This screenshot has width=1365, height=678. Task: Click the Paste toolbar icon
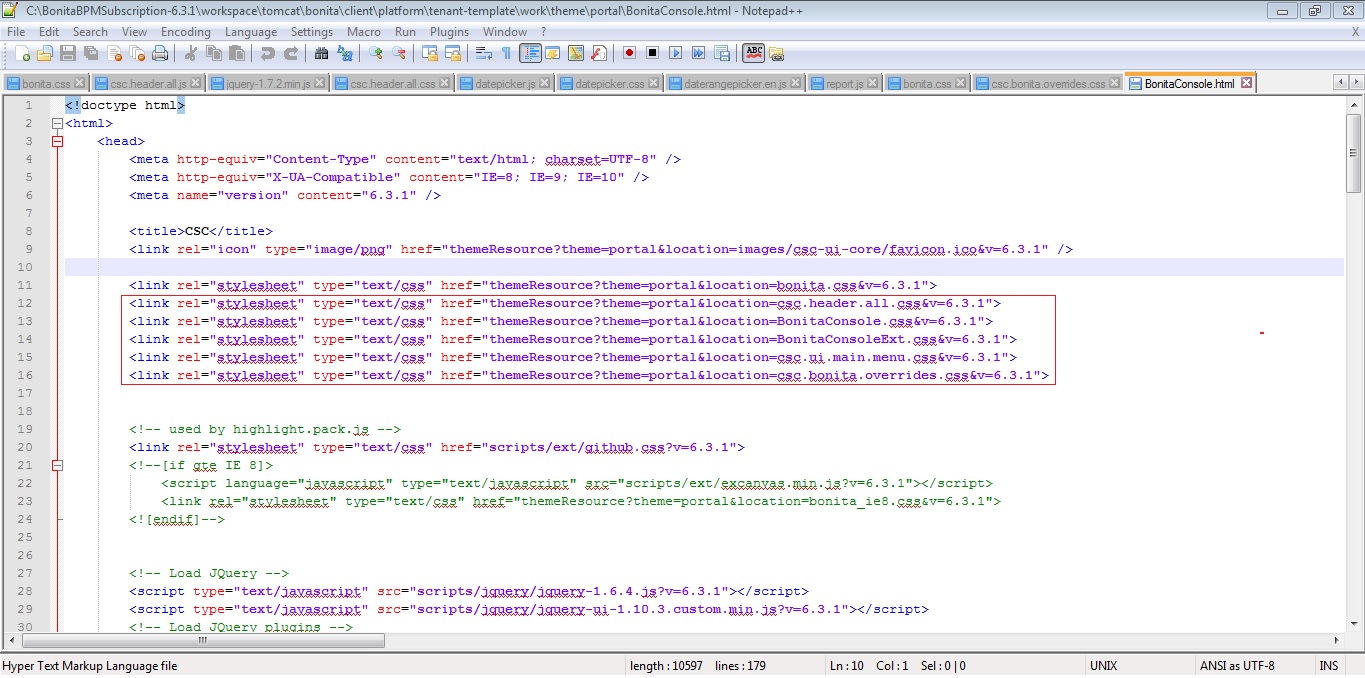[237, 53]
